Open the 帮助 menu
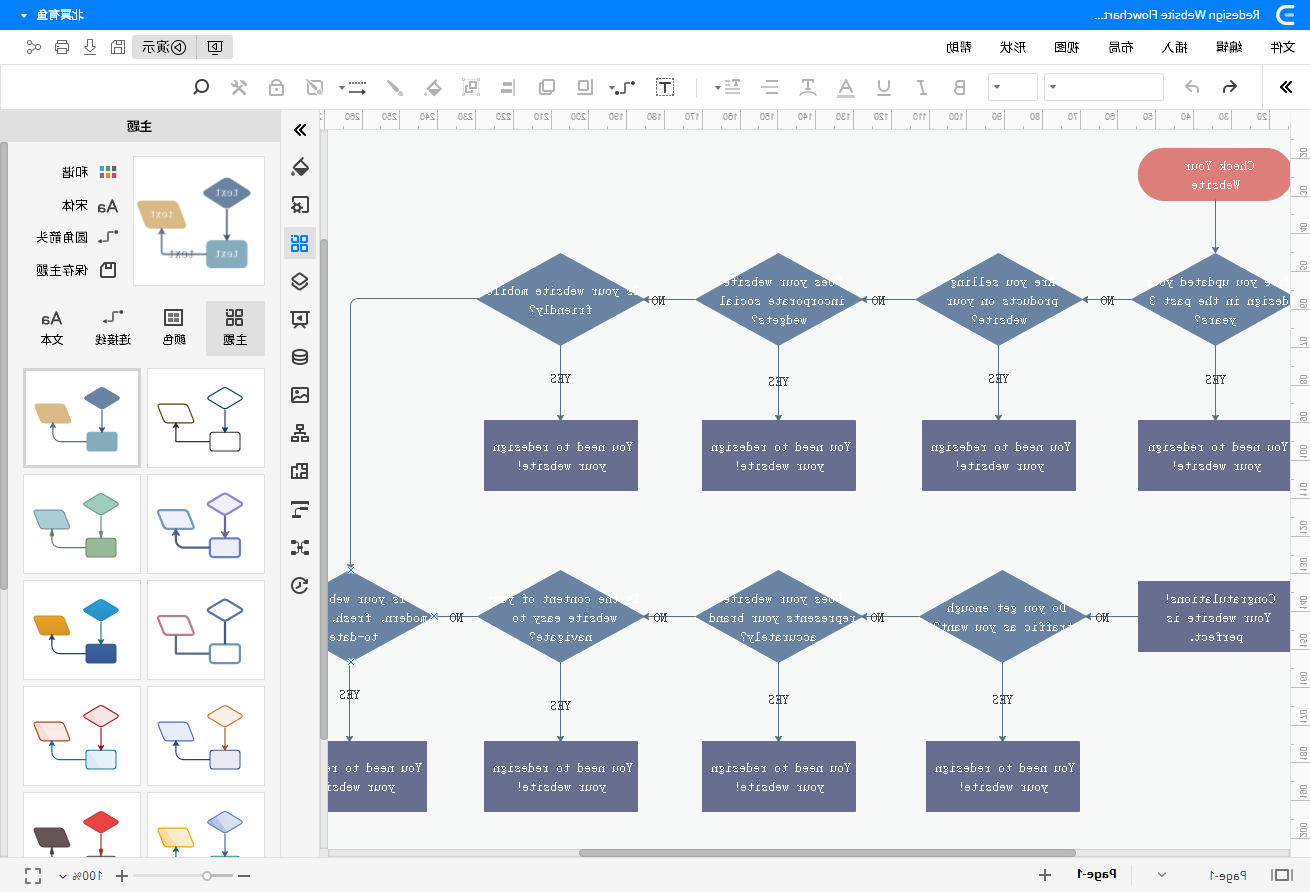Viewport: 1310px width, 892px height. click(x=959, y=47)
